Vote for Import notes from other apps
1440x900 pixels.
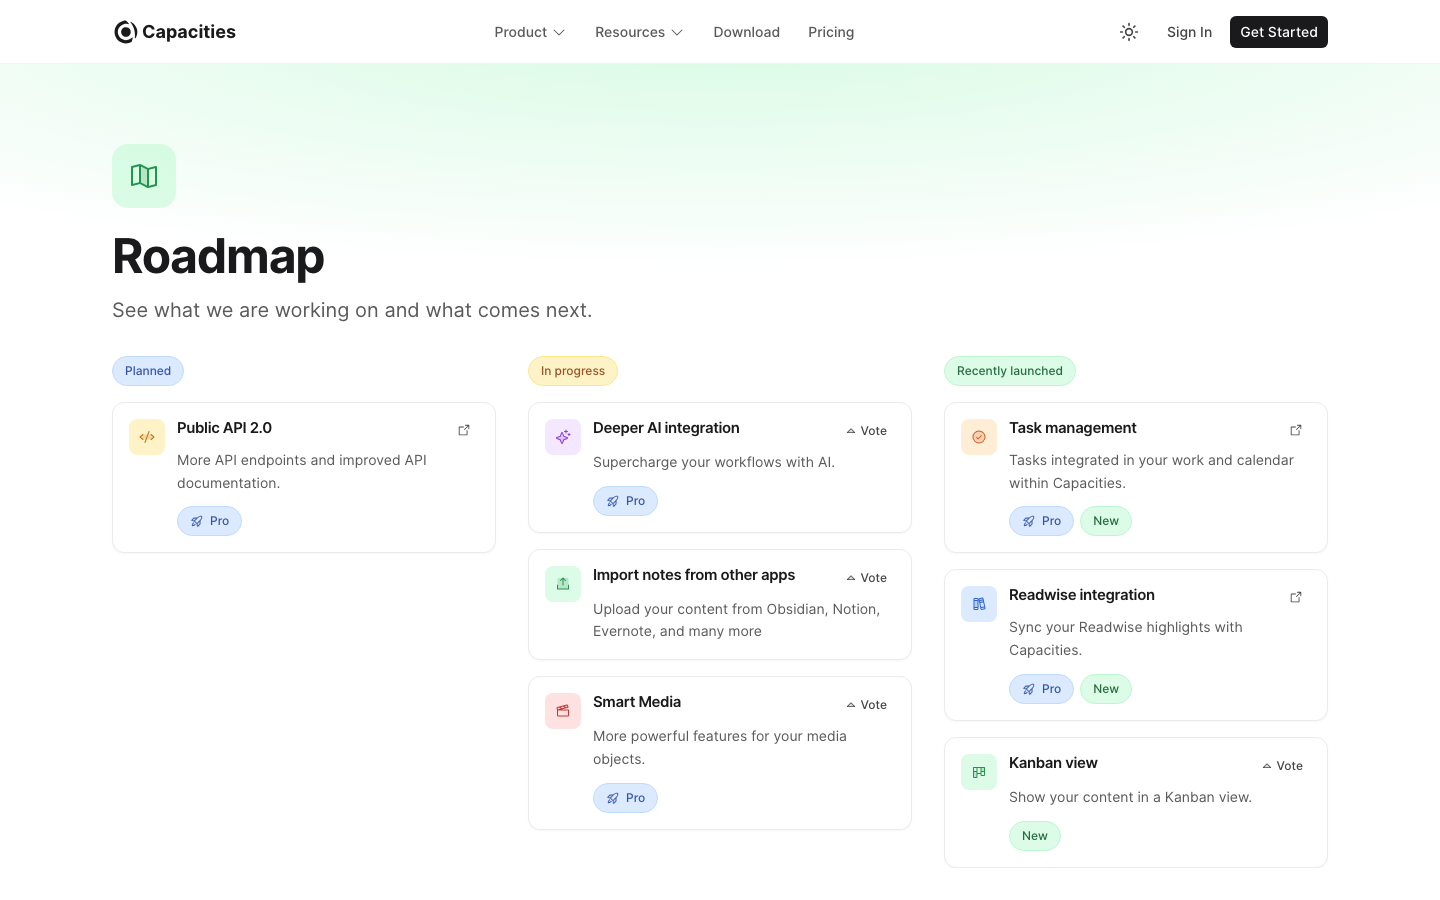[867, 578]
